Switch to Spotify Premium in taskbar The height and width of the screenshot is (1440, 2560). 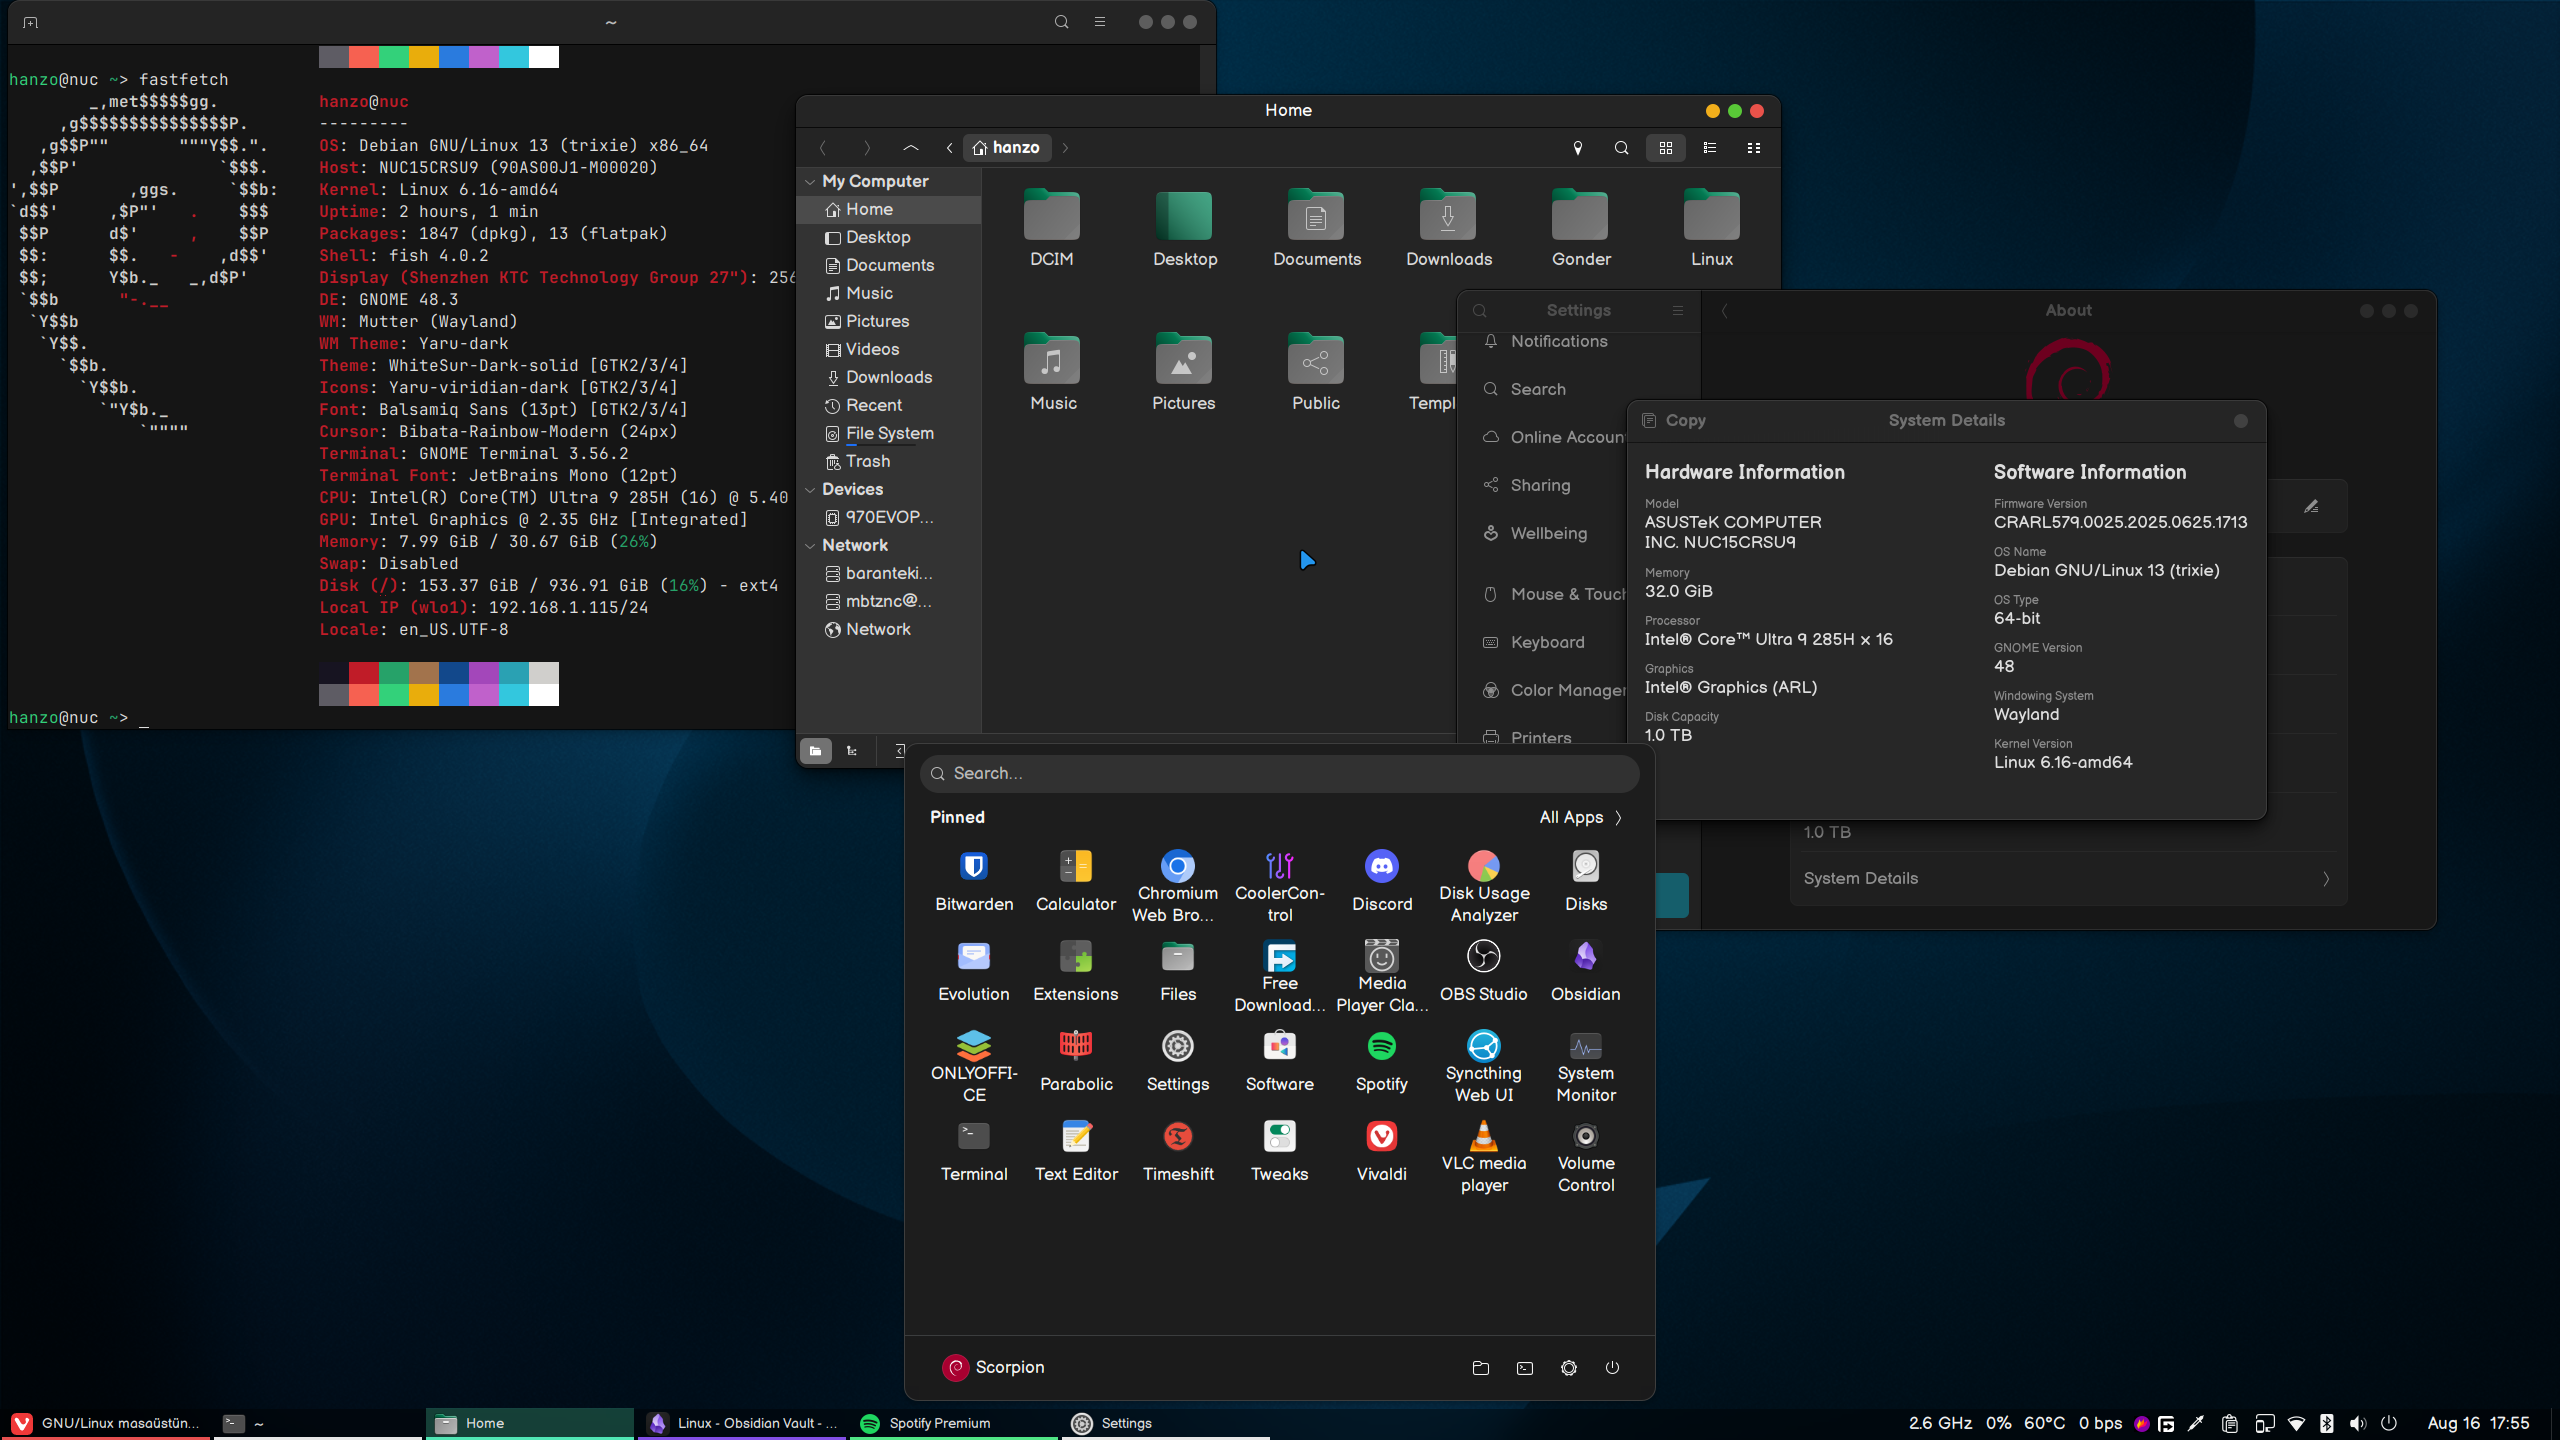pos(954,1423)
